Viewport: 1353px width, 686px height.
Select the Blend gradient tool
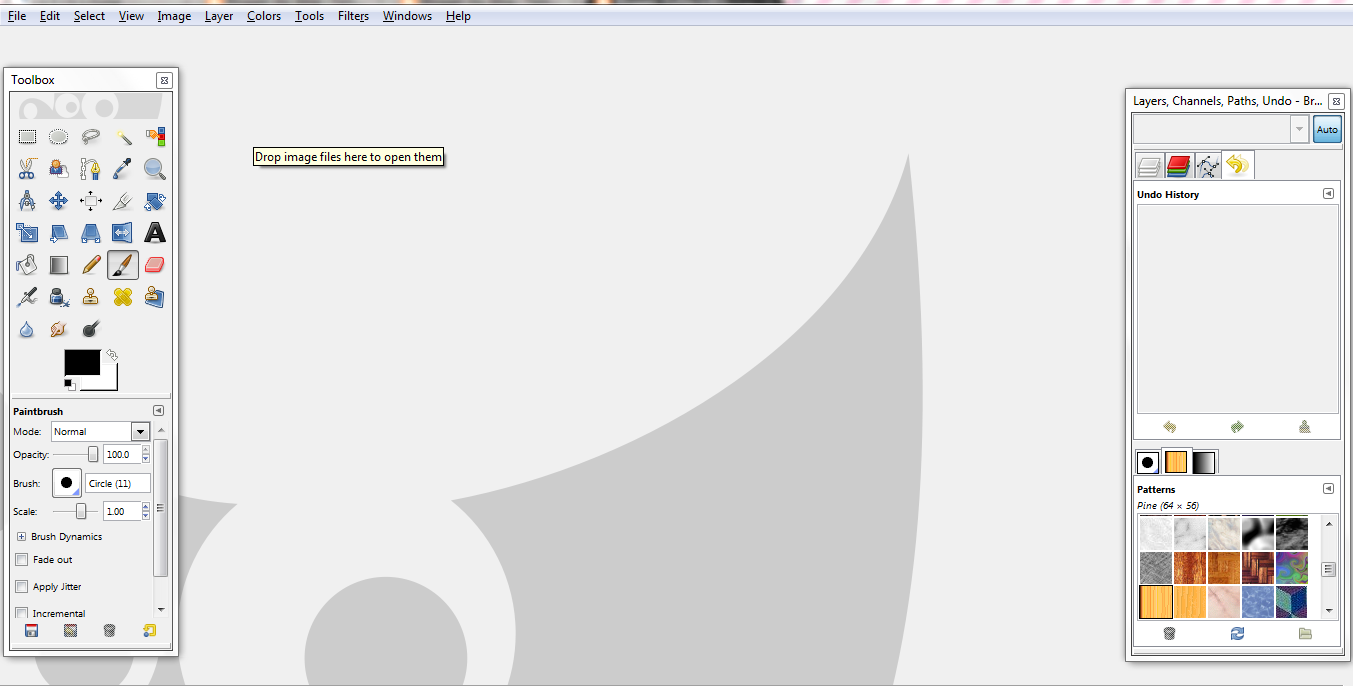pos(59,265)
